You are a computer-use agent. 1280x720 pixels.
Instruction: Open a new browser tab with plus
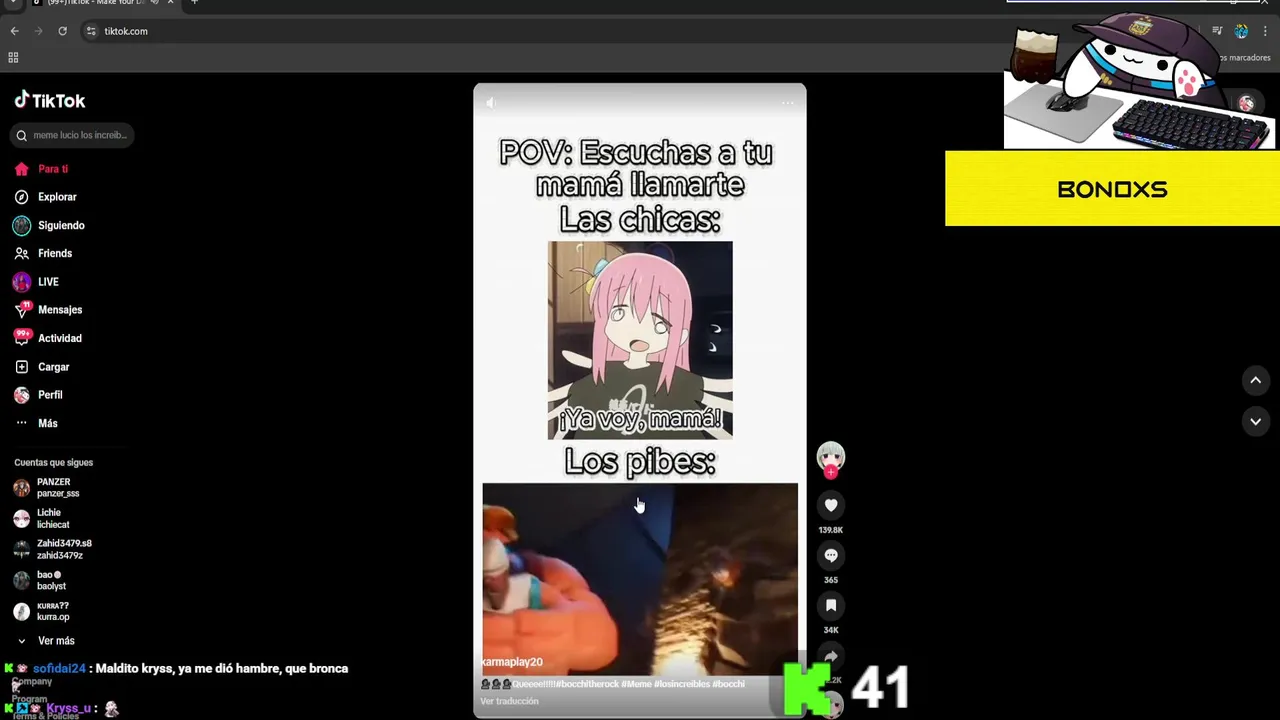pos(194,3)
